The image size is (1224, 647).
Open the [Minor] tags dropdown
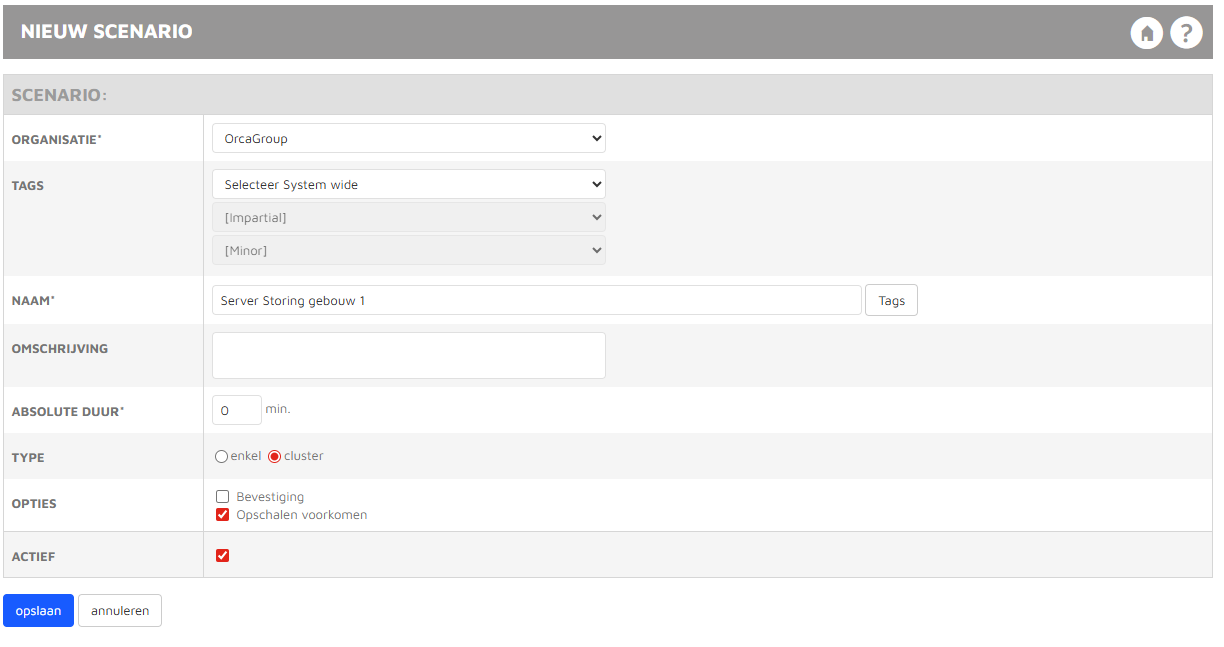tap(409, 250)
